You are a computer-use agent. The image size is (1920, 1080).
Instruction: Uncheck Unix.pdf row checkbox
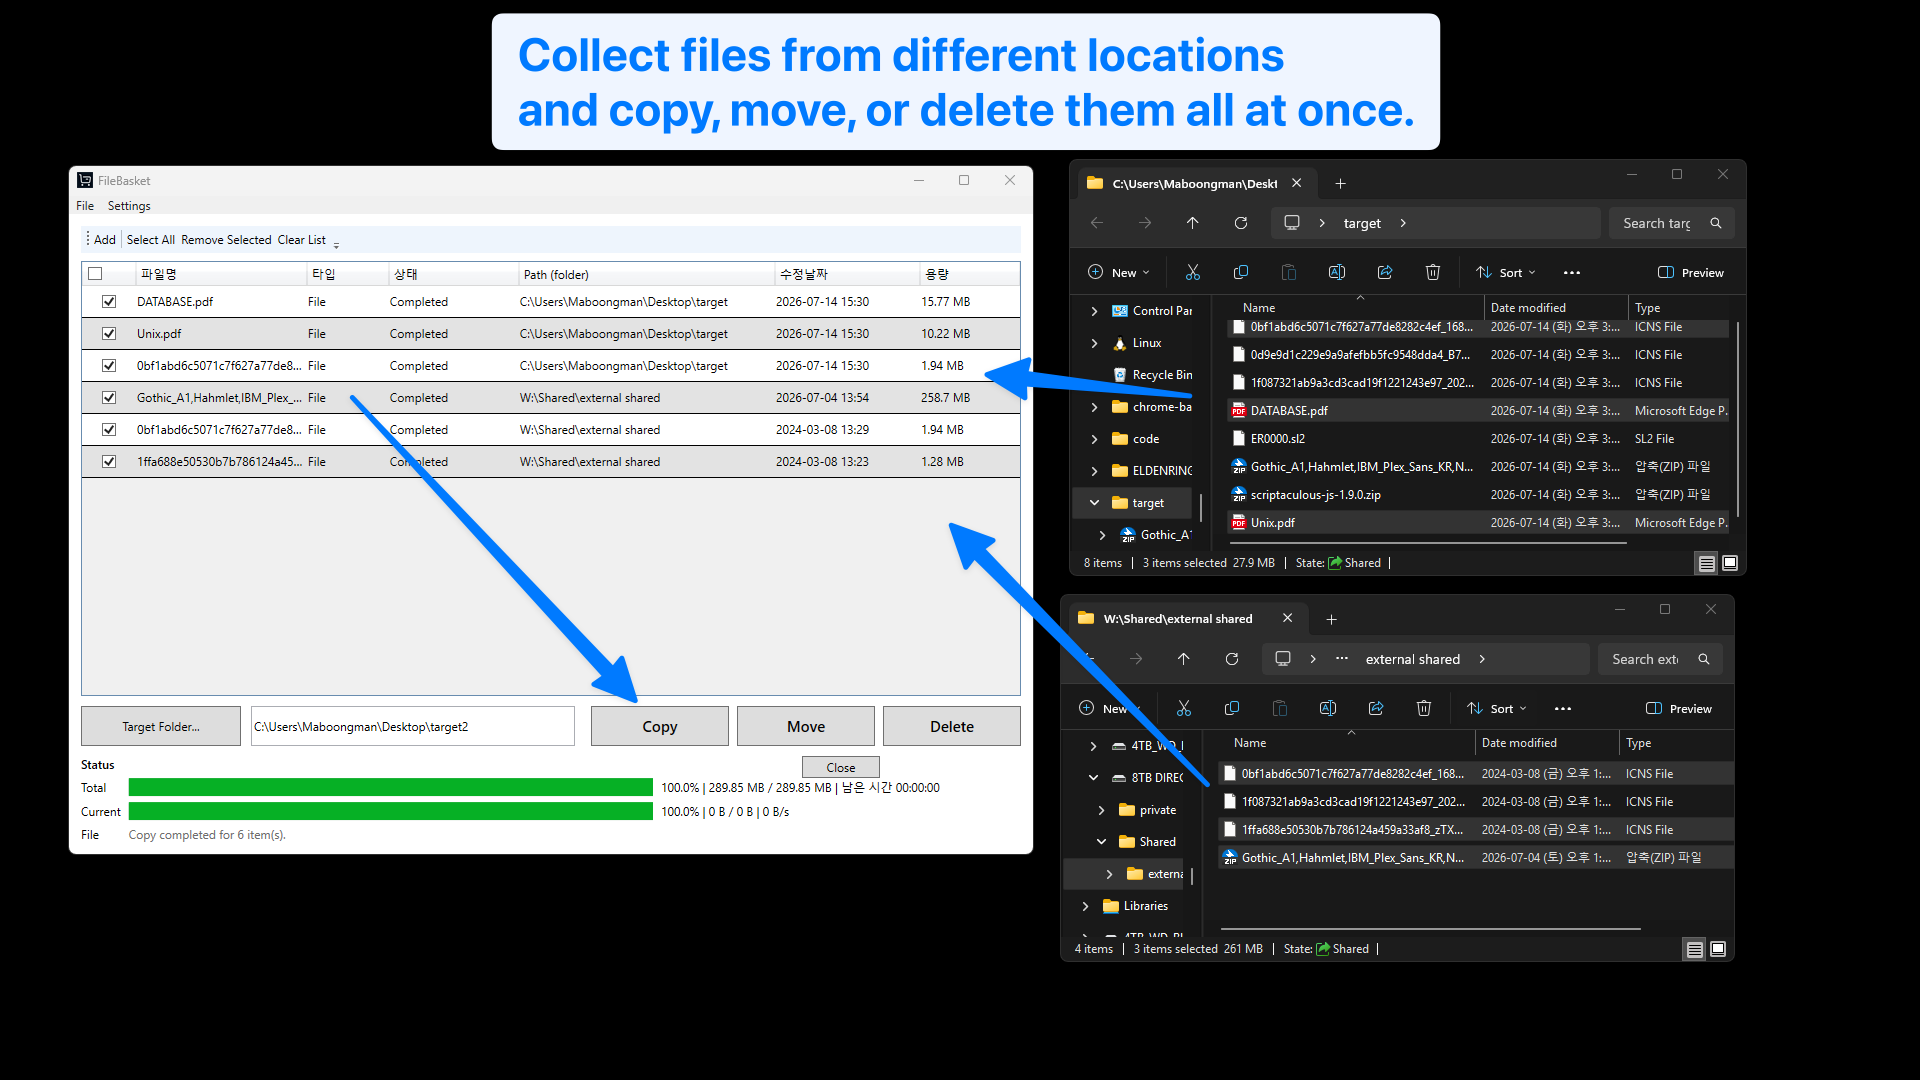point(109,334)
